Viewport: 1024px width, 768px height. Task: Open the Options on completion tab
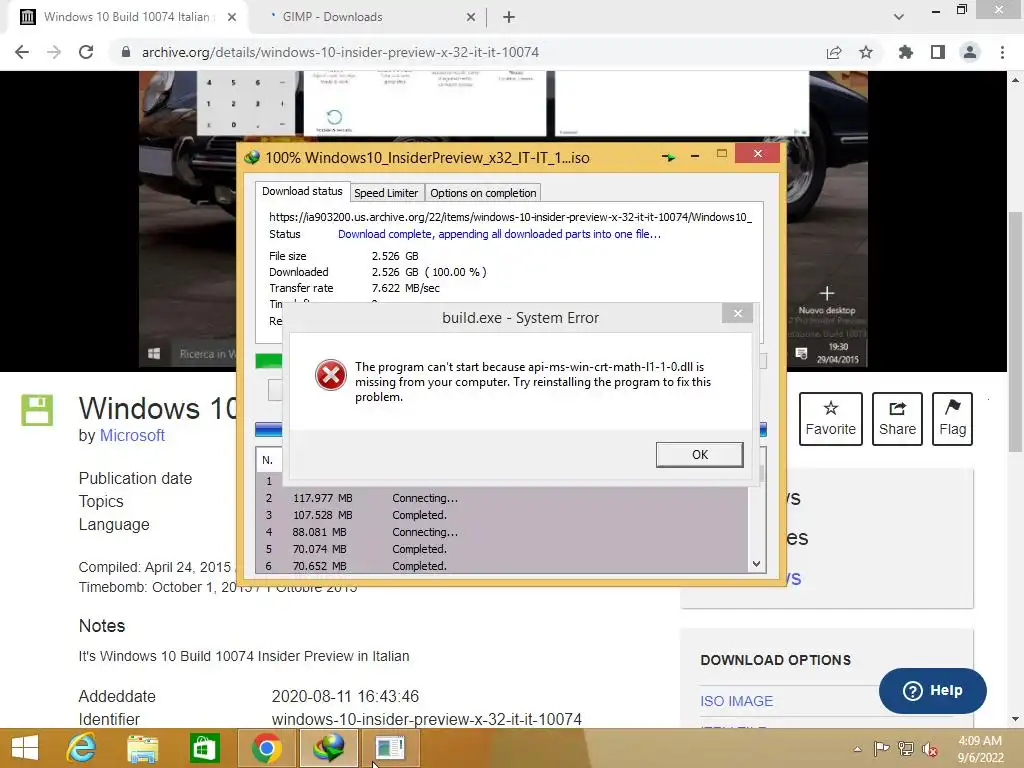[483, 193]
